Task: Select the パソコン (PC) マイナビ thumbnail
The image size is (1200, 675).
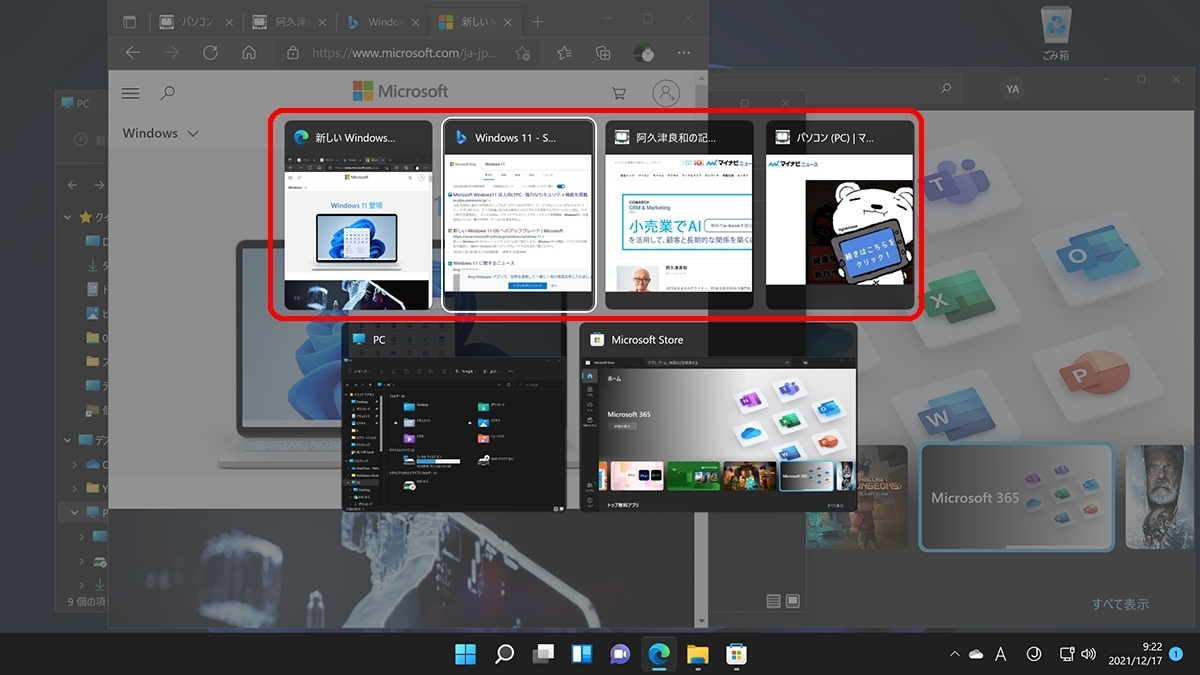Action: 840,215
